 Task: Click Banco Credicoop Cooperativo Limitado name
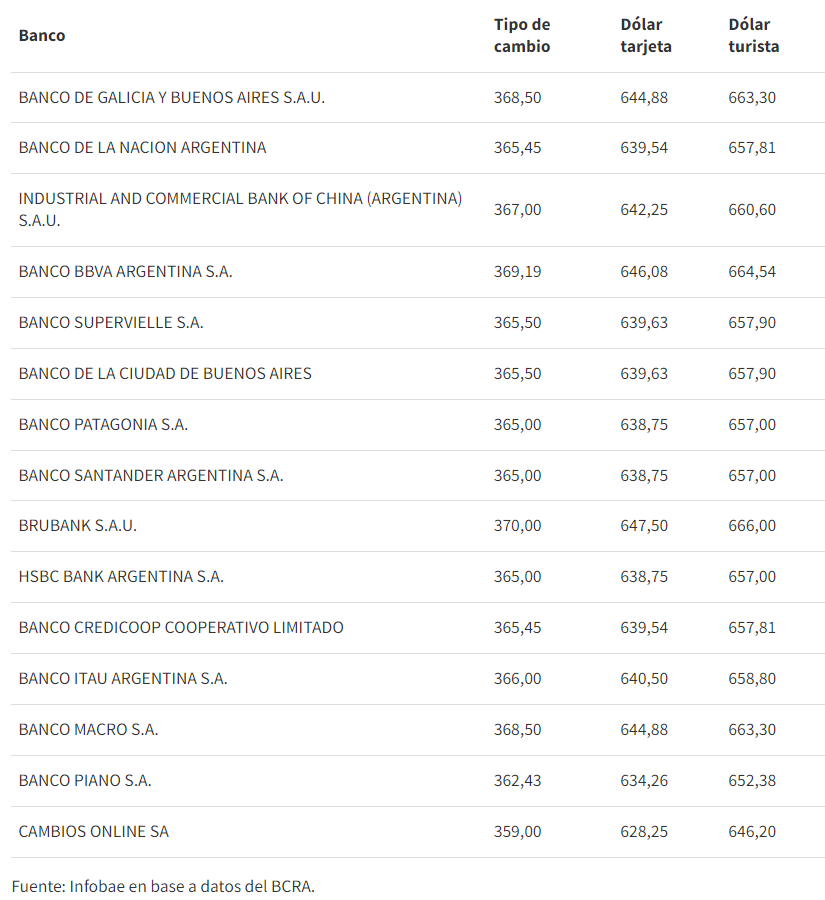(x=181, y=628)
